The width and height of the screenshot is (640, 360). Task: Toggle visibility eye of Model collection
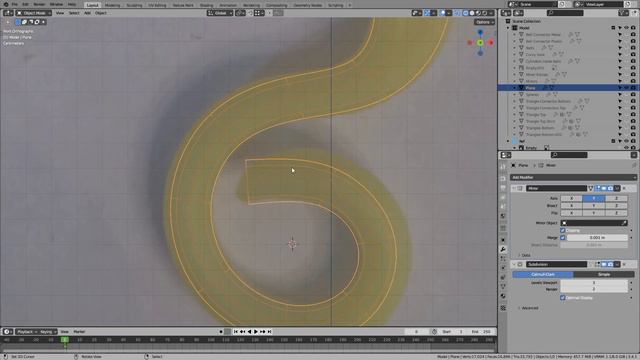point(627,28)
